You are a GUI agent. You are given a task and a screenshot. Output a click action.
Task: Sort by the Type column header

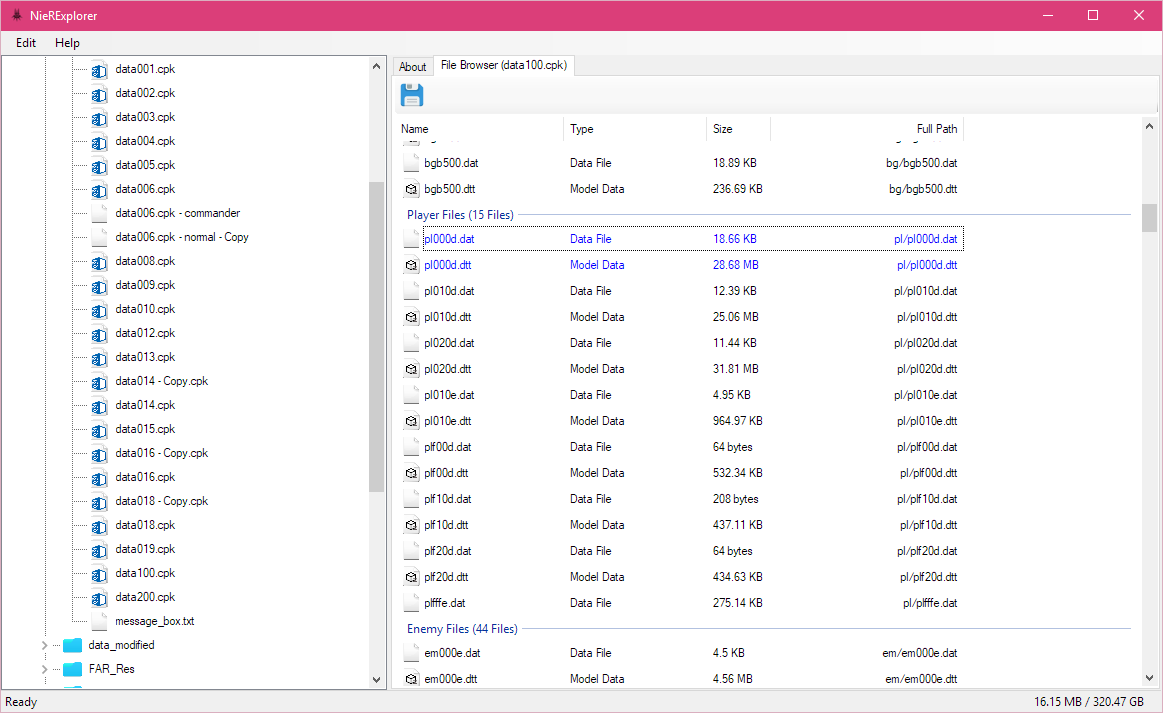pyautogui.click(x=635, y=129)
